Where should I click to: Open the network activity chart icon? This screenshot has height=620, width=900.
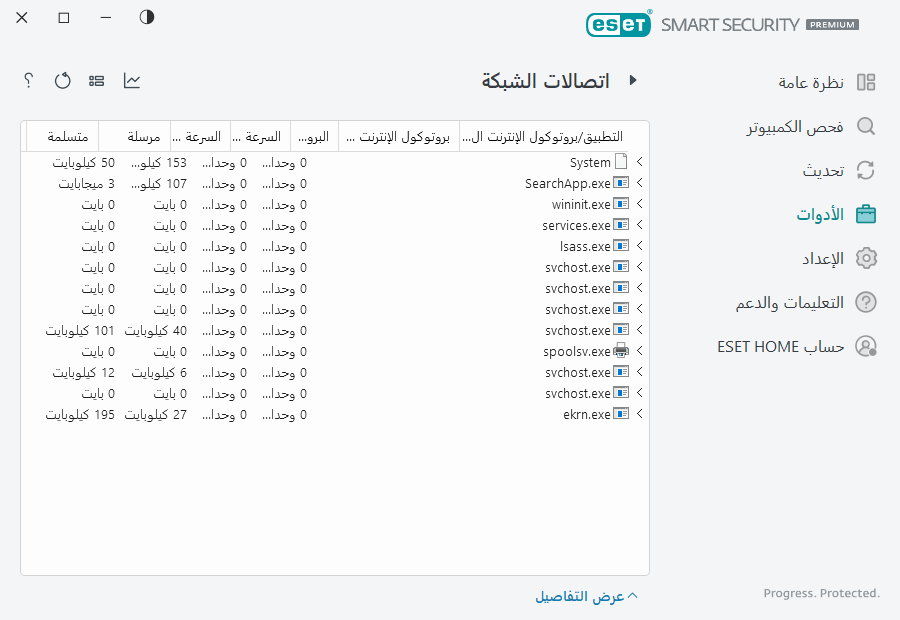131,81
